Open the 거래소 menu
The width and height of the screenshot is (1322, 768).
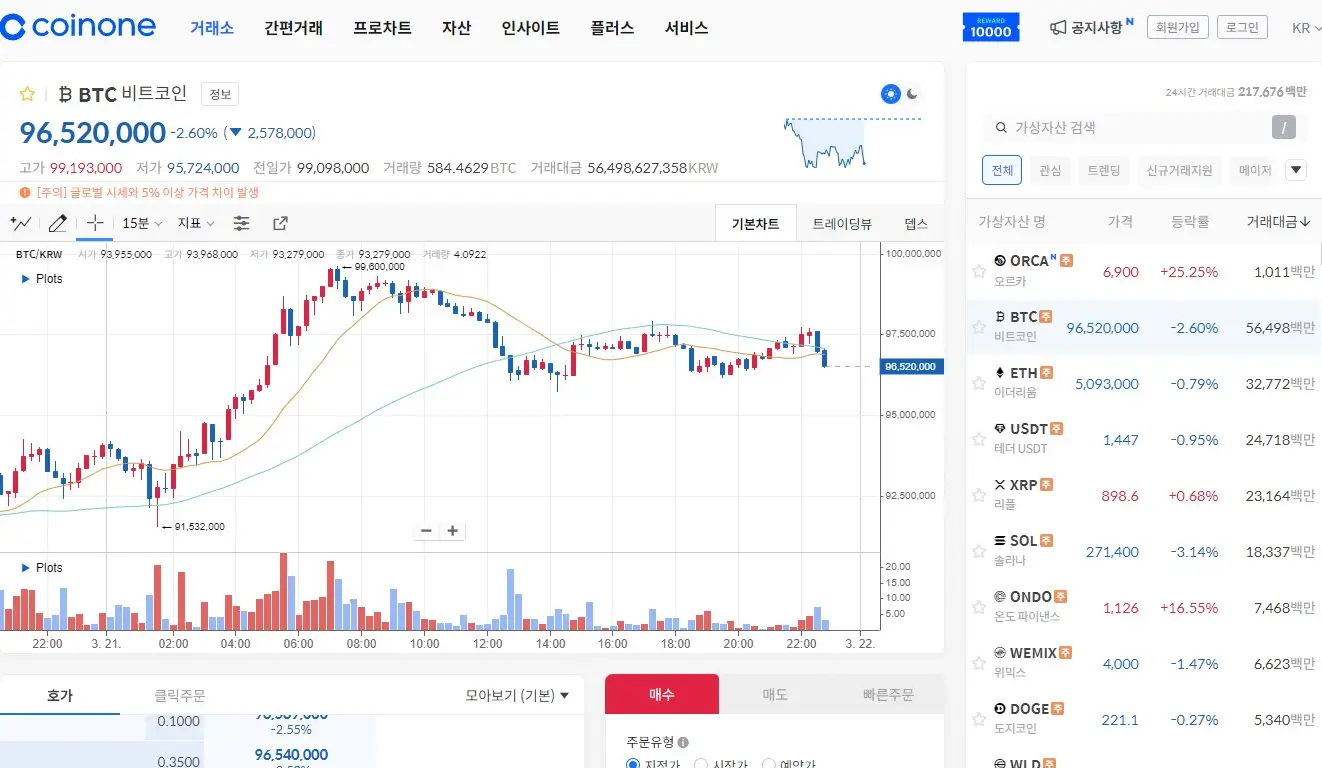coord(212,28)
